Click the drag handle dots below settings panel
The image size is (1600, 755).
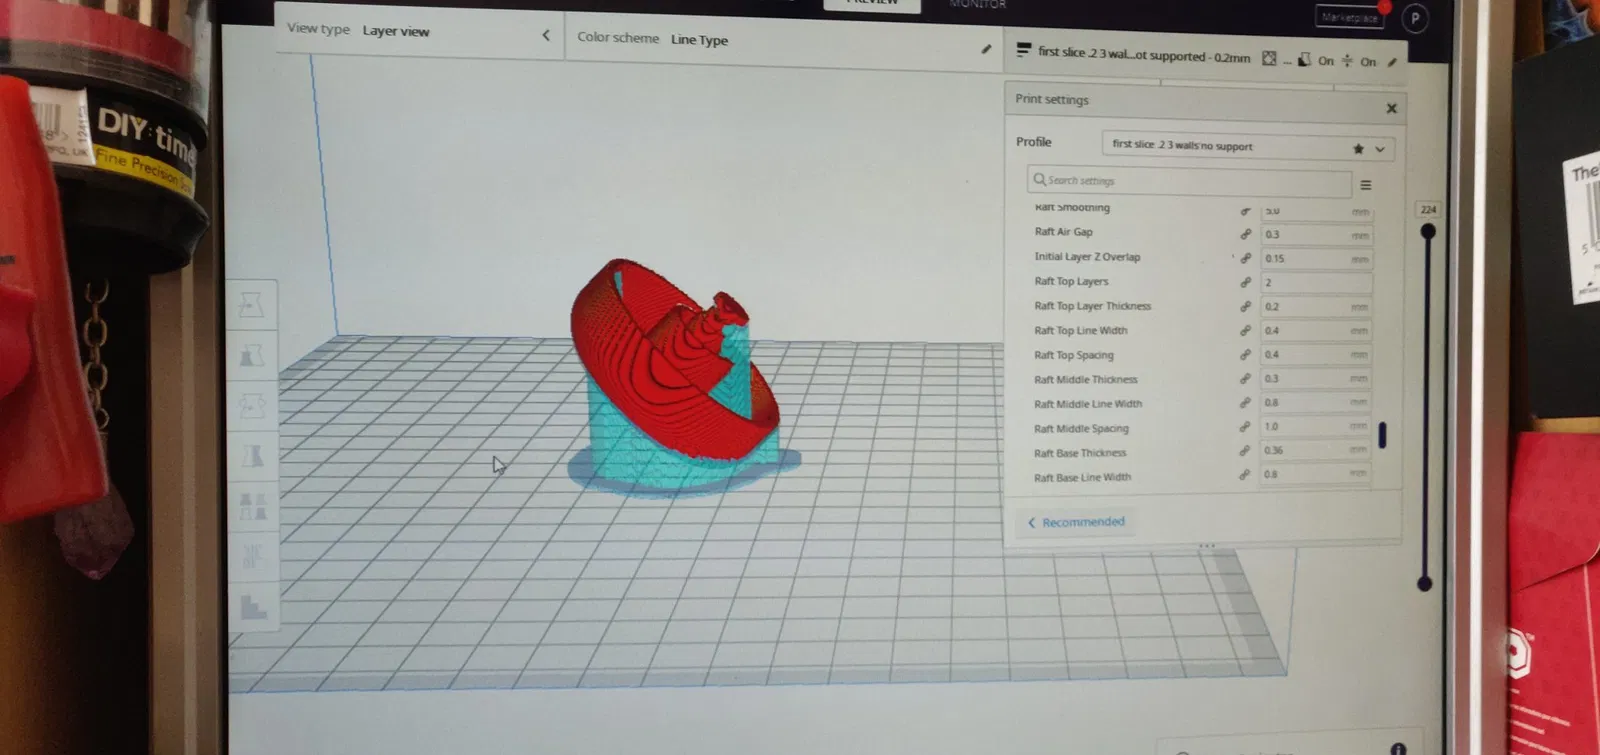(1206, 546)
